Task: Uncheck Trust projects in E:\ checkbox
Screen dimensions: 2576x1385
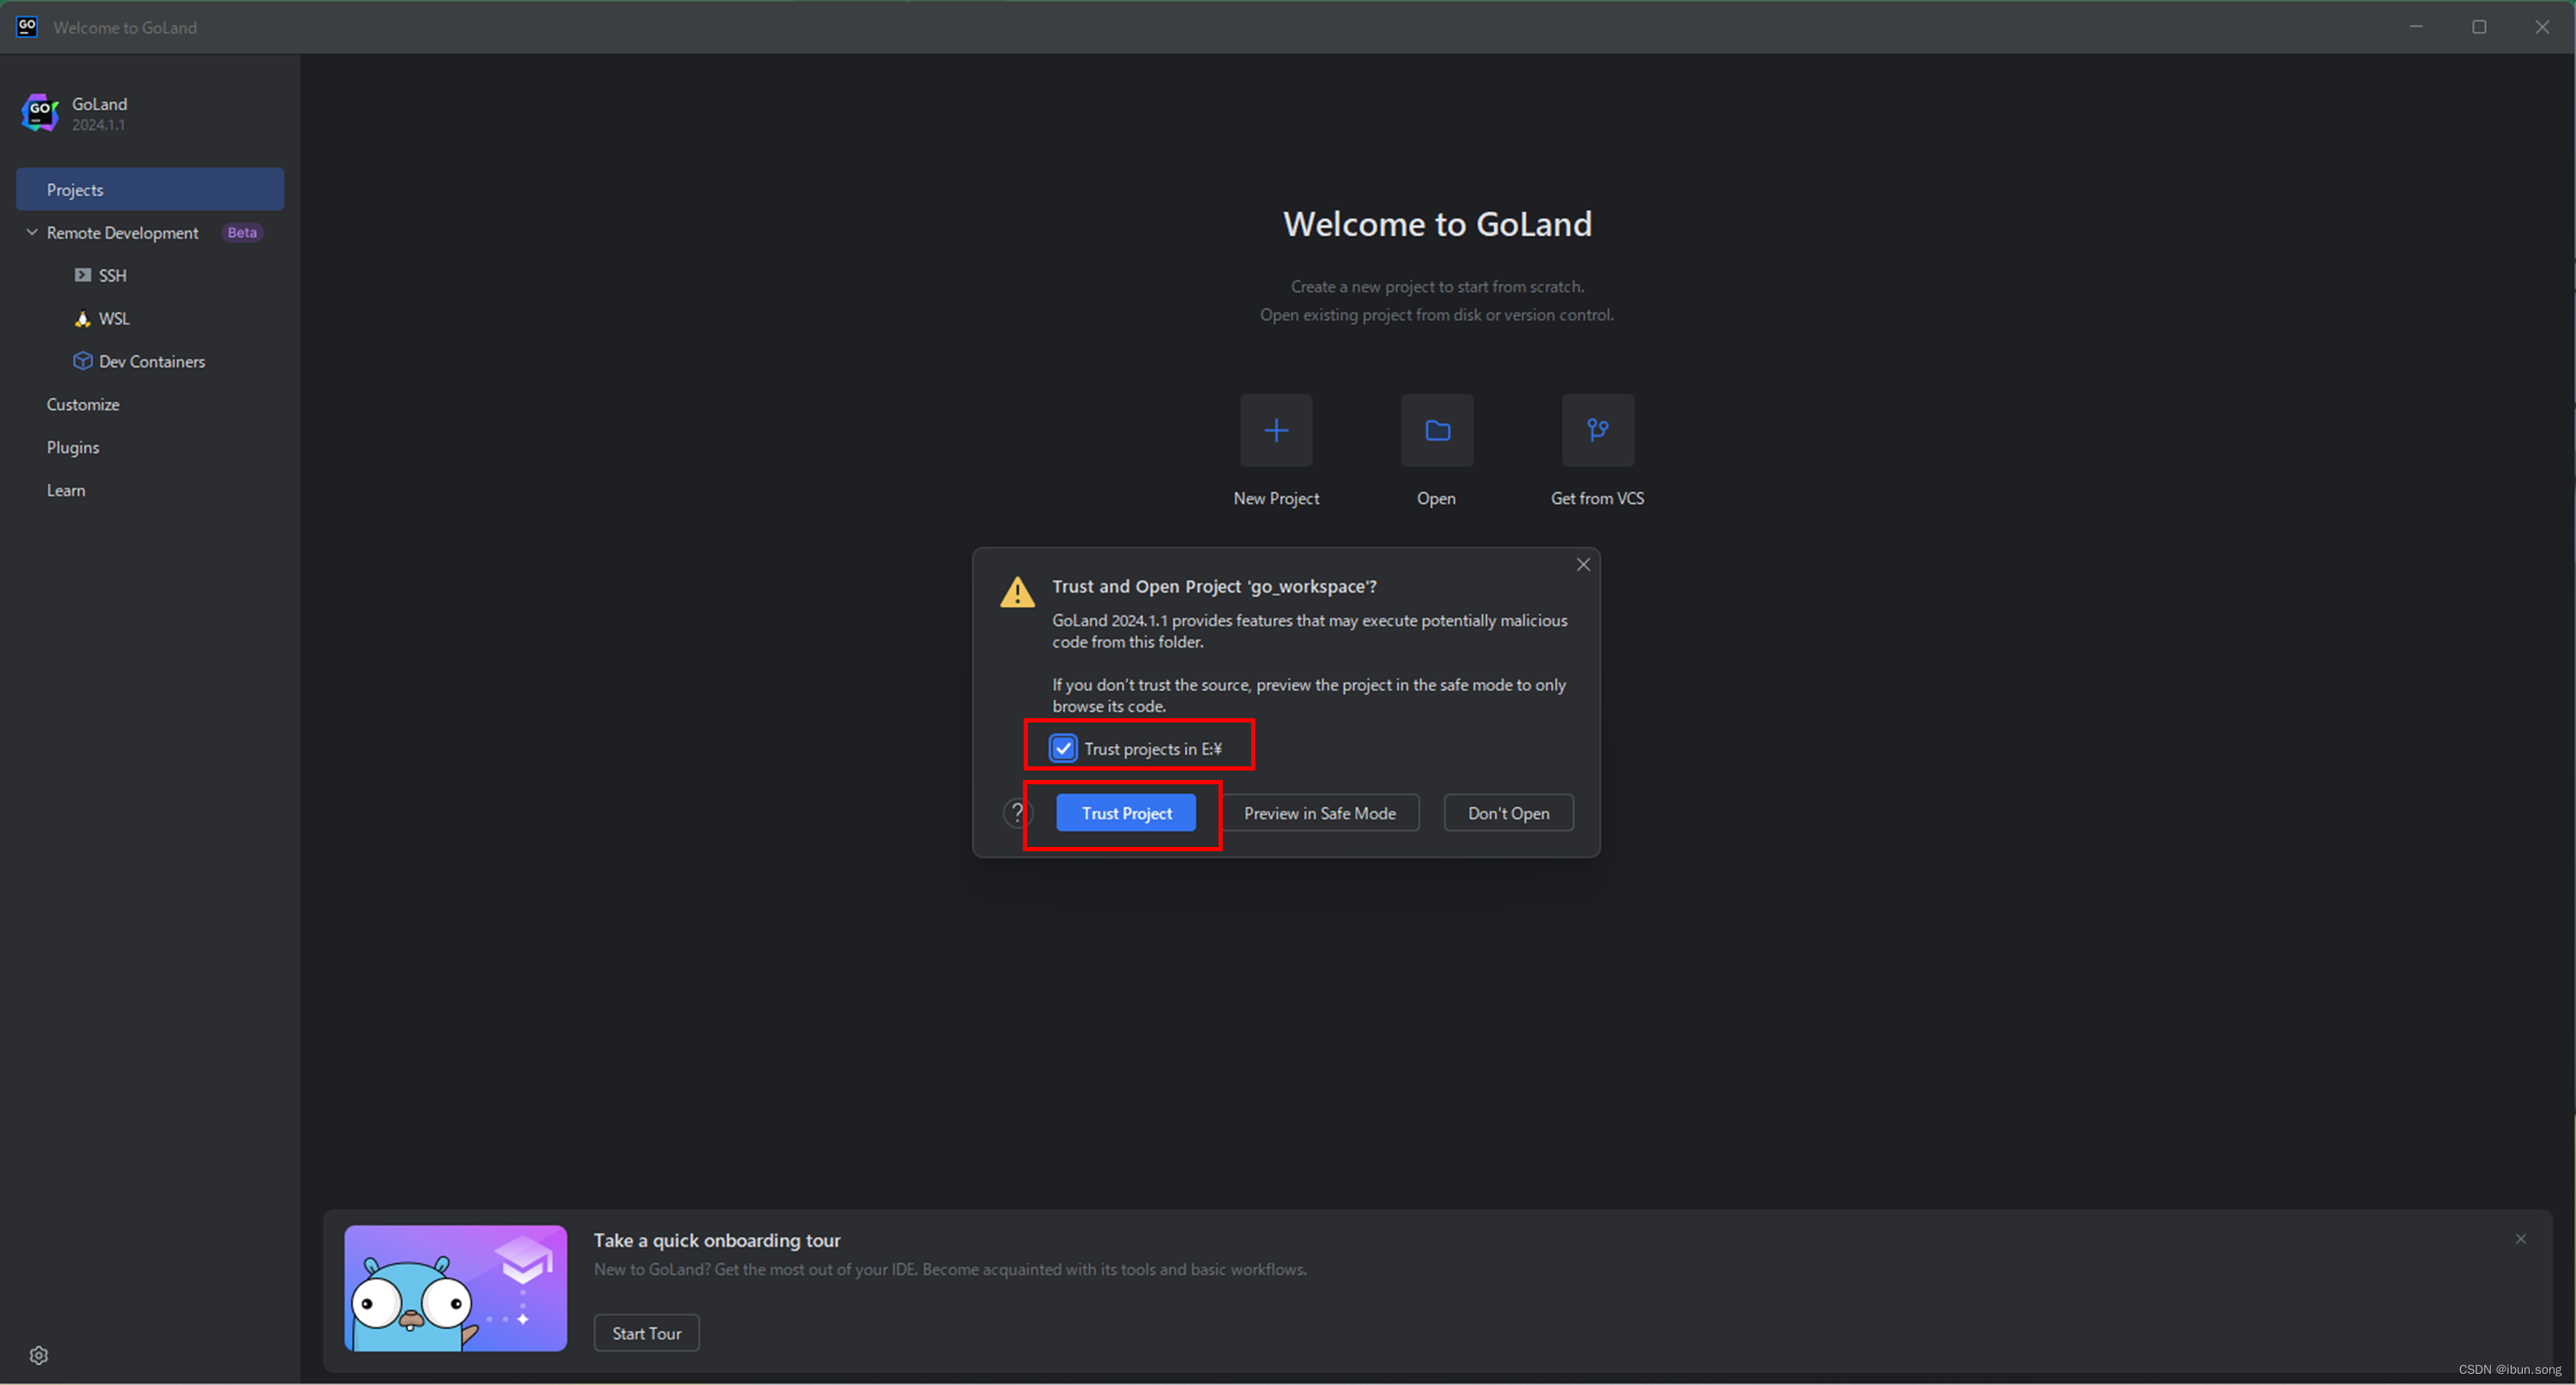Action: coord(1063,748)
